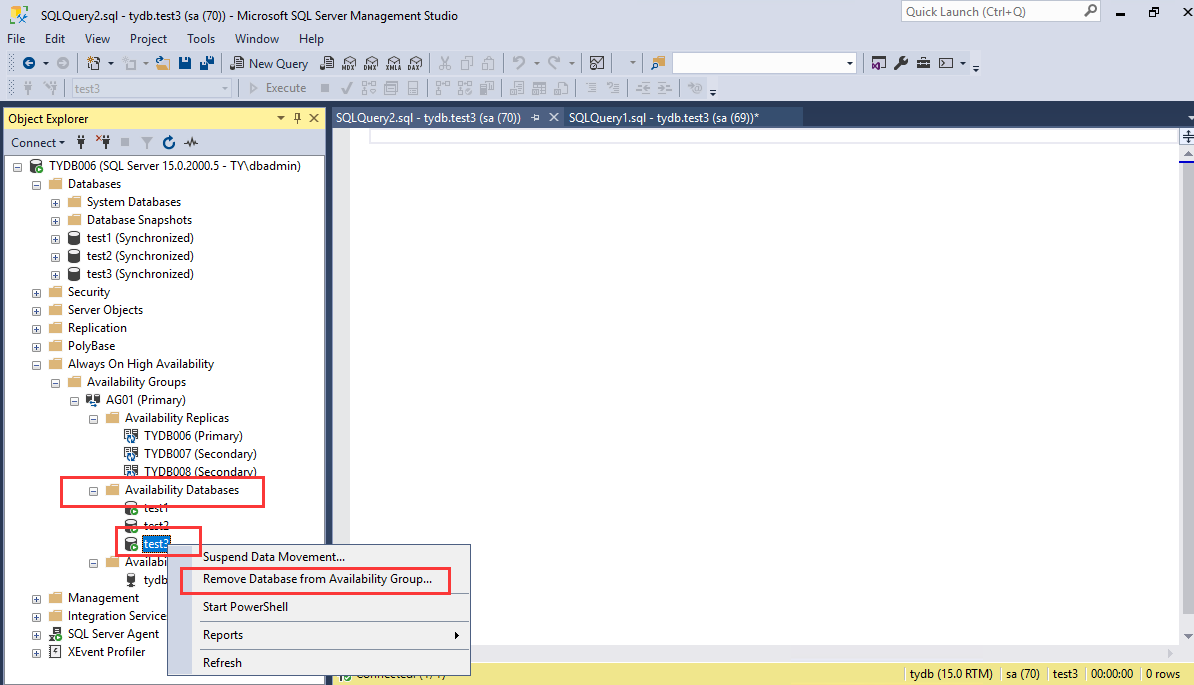Open the Connect dropdown in Object Explorer
1194x685 pixels.
[x=37, y=142]
